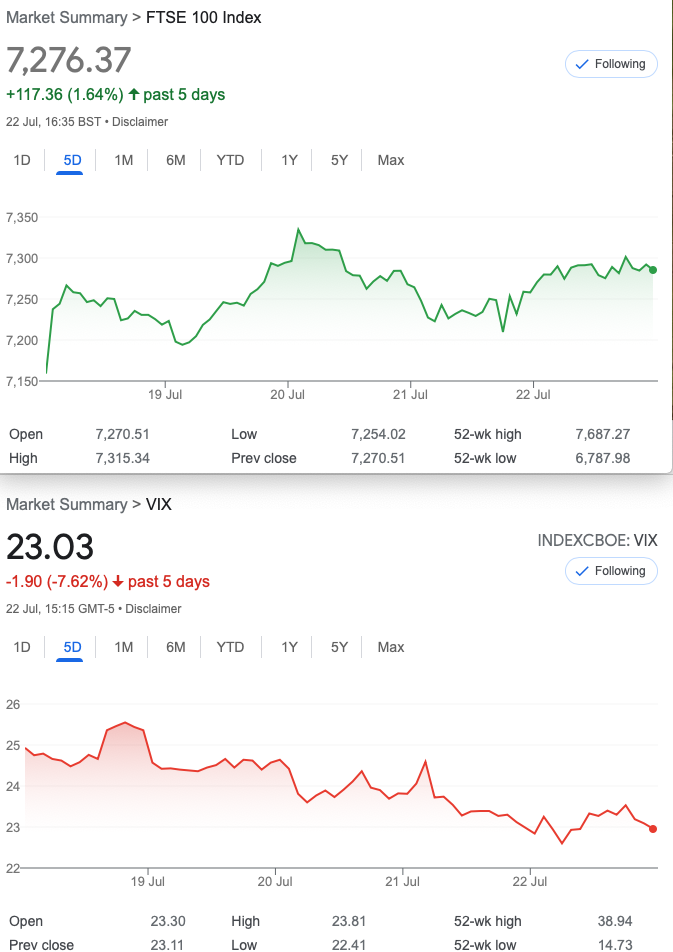The height and width of the screenshot is (952, 673).
Task: Toggle the VIX Following button
Action: point(611,571)
